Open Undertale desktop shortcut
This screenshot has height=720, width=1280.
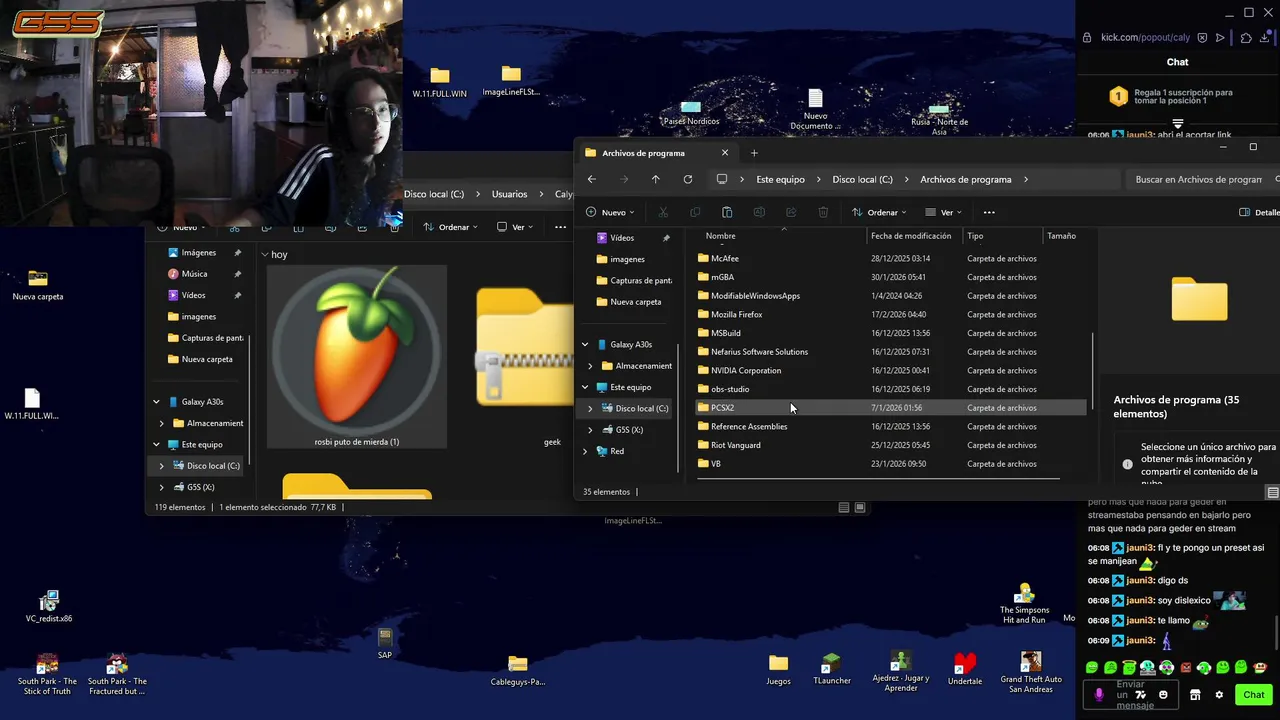point(965,669)
